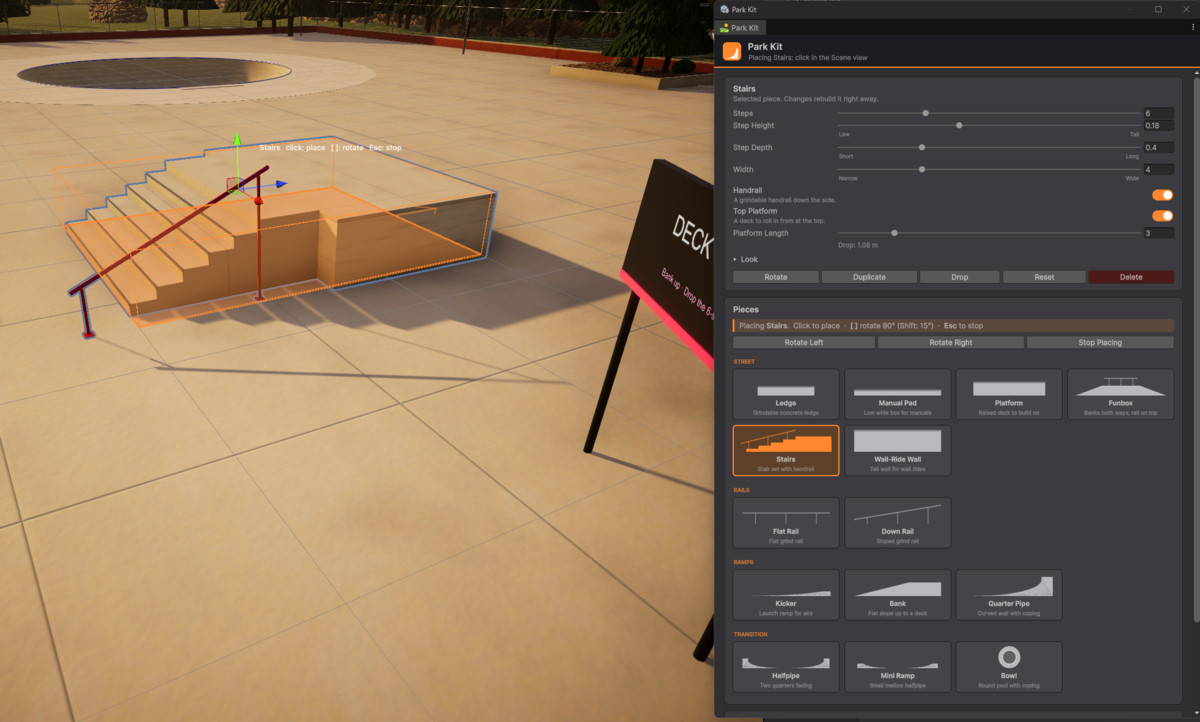
Task: Disable the Top Platform toggle
Action: [1162, 216]
